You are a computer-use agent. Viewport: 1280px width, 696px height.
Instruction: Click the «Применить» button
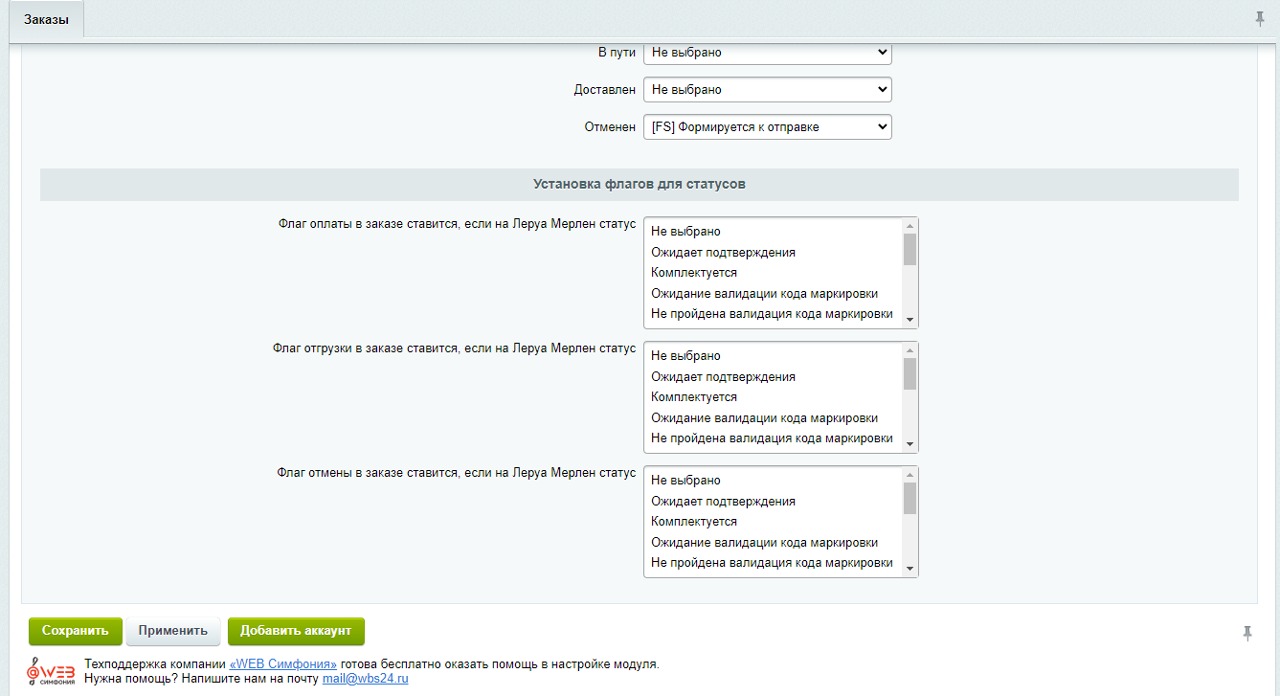coord(173,631)
